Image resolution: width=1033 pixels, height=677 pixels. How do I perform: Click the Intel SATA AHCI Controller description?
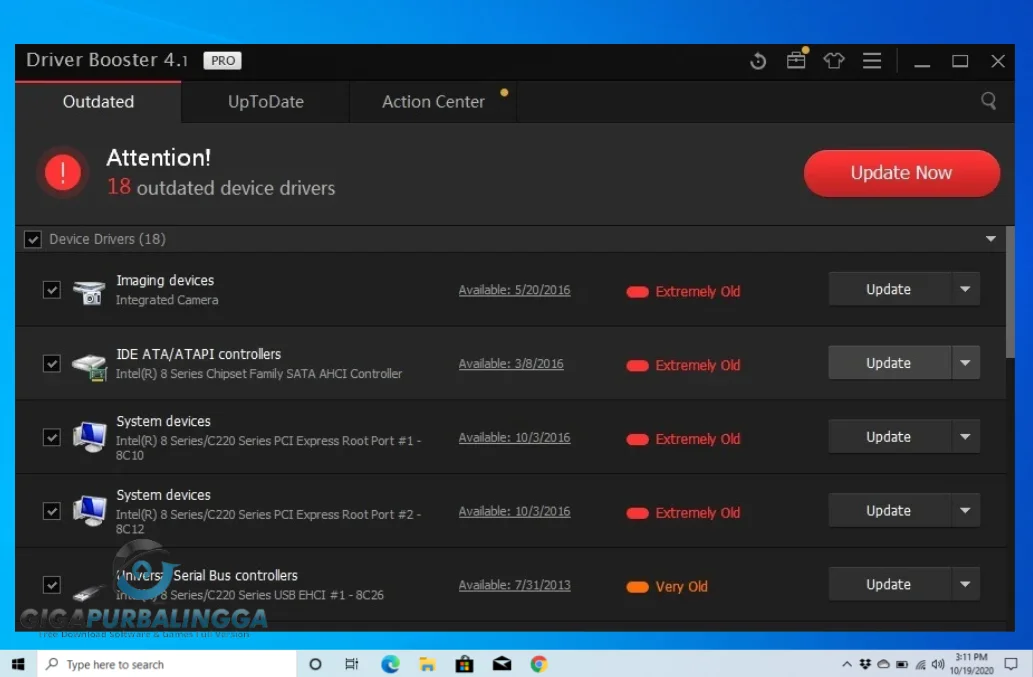click(259, 373)
